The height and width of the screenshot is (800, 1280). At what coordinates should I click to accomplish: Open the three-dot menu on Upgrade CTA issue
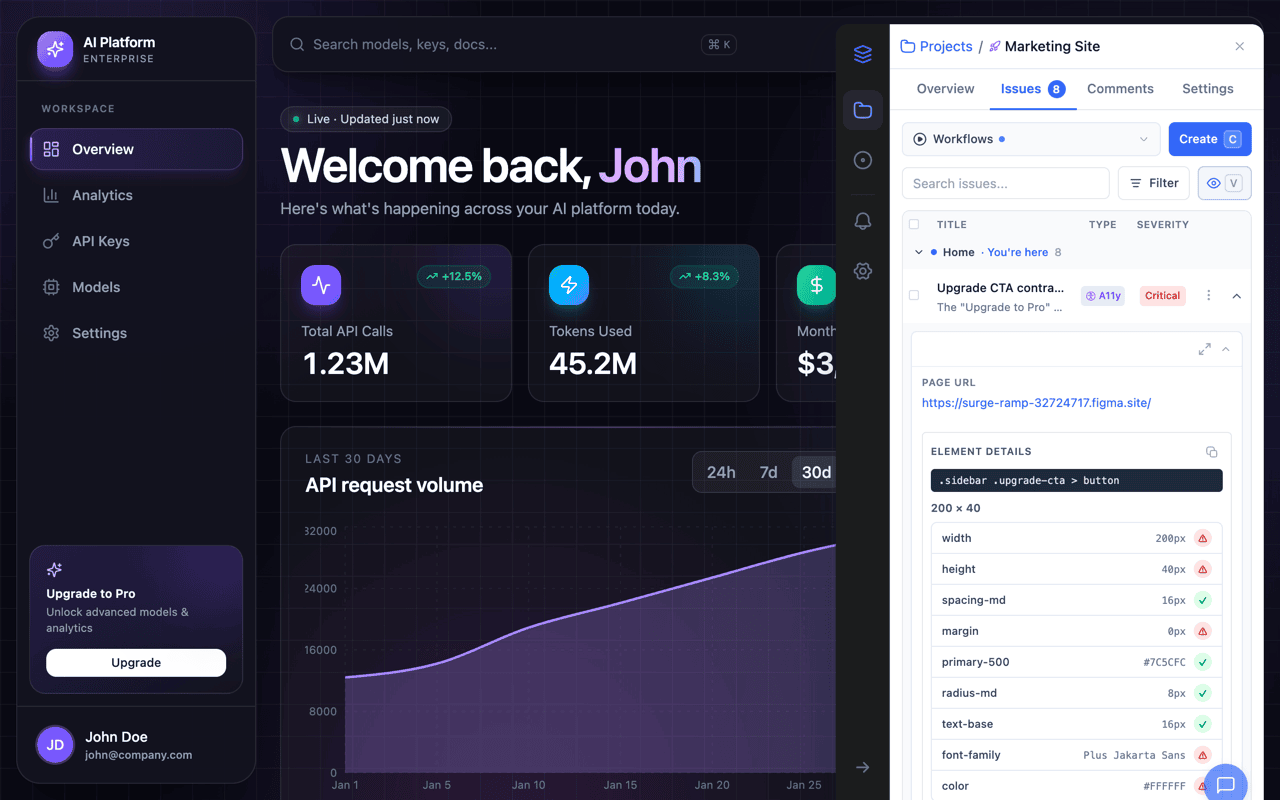click(x=1208, y=296)
